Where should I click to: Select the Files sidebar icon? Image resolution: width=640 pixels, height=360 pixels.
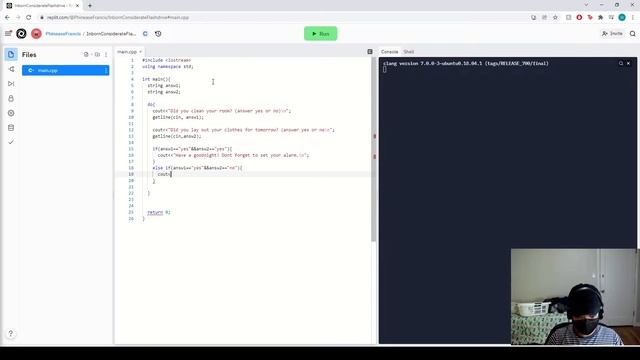(11, 54)
